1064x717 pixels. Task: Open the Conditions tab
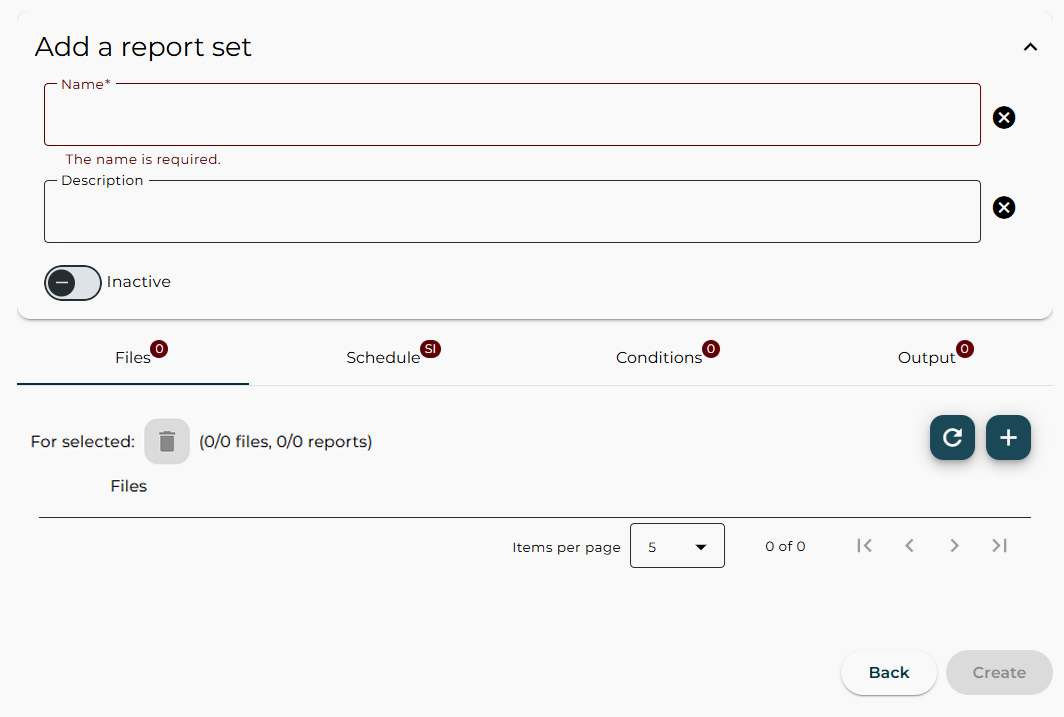pyautogui.click(x=659, y=357)
